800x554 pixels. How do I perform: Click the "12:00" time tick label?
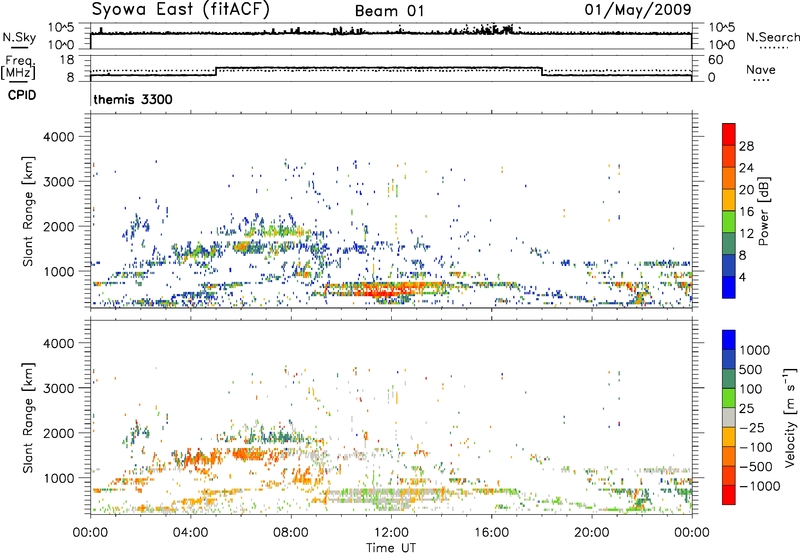click(x=391, y=533)
